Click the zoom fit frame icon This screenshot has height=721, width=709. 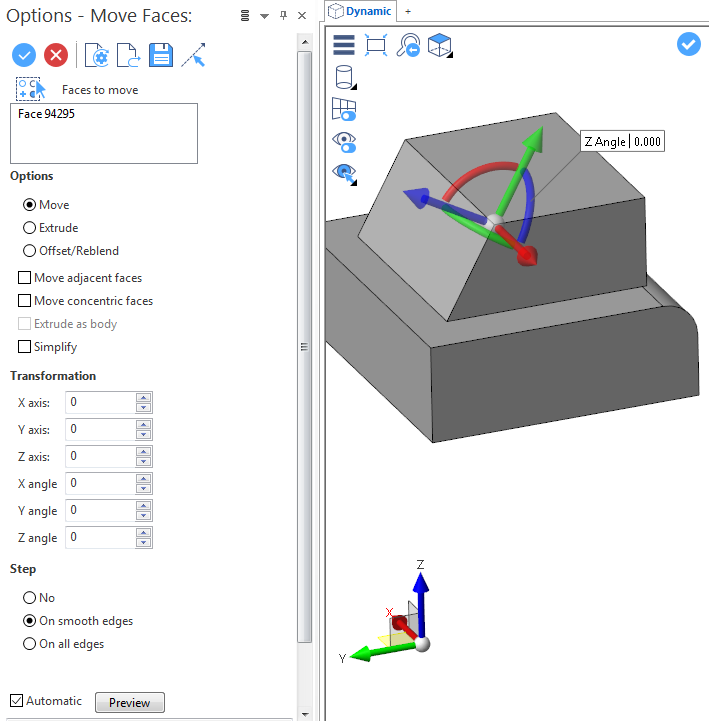tap(376, 45)
